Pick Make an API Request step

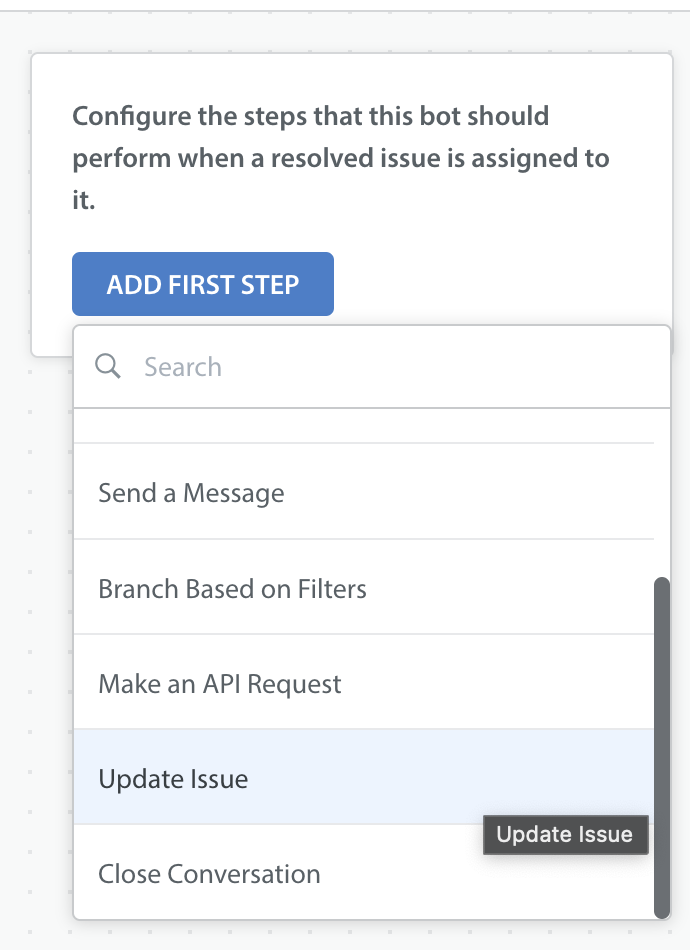[364, 682]
